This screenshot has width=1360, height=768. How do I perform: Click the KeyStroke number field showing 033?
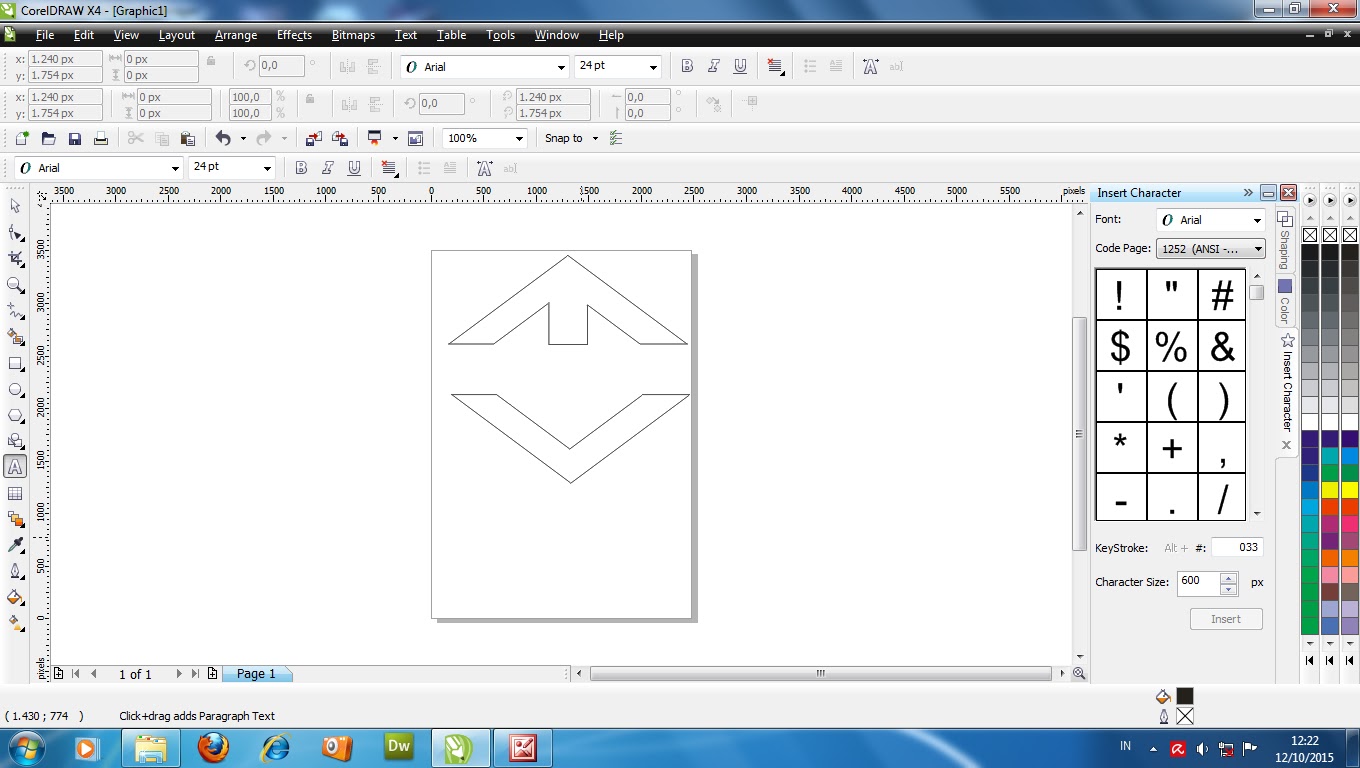pyautogui.click(x=1237, y=547)
